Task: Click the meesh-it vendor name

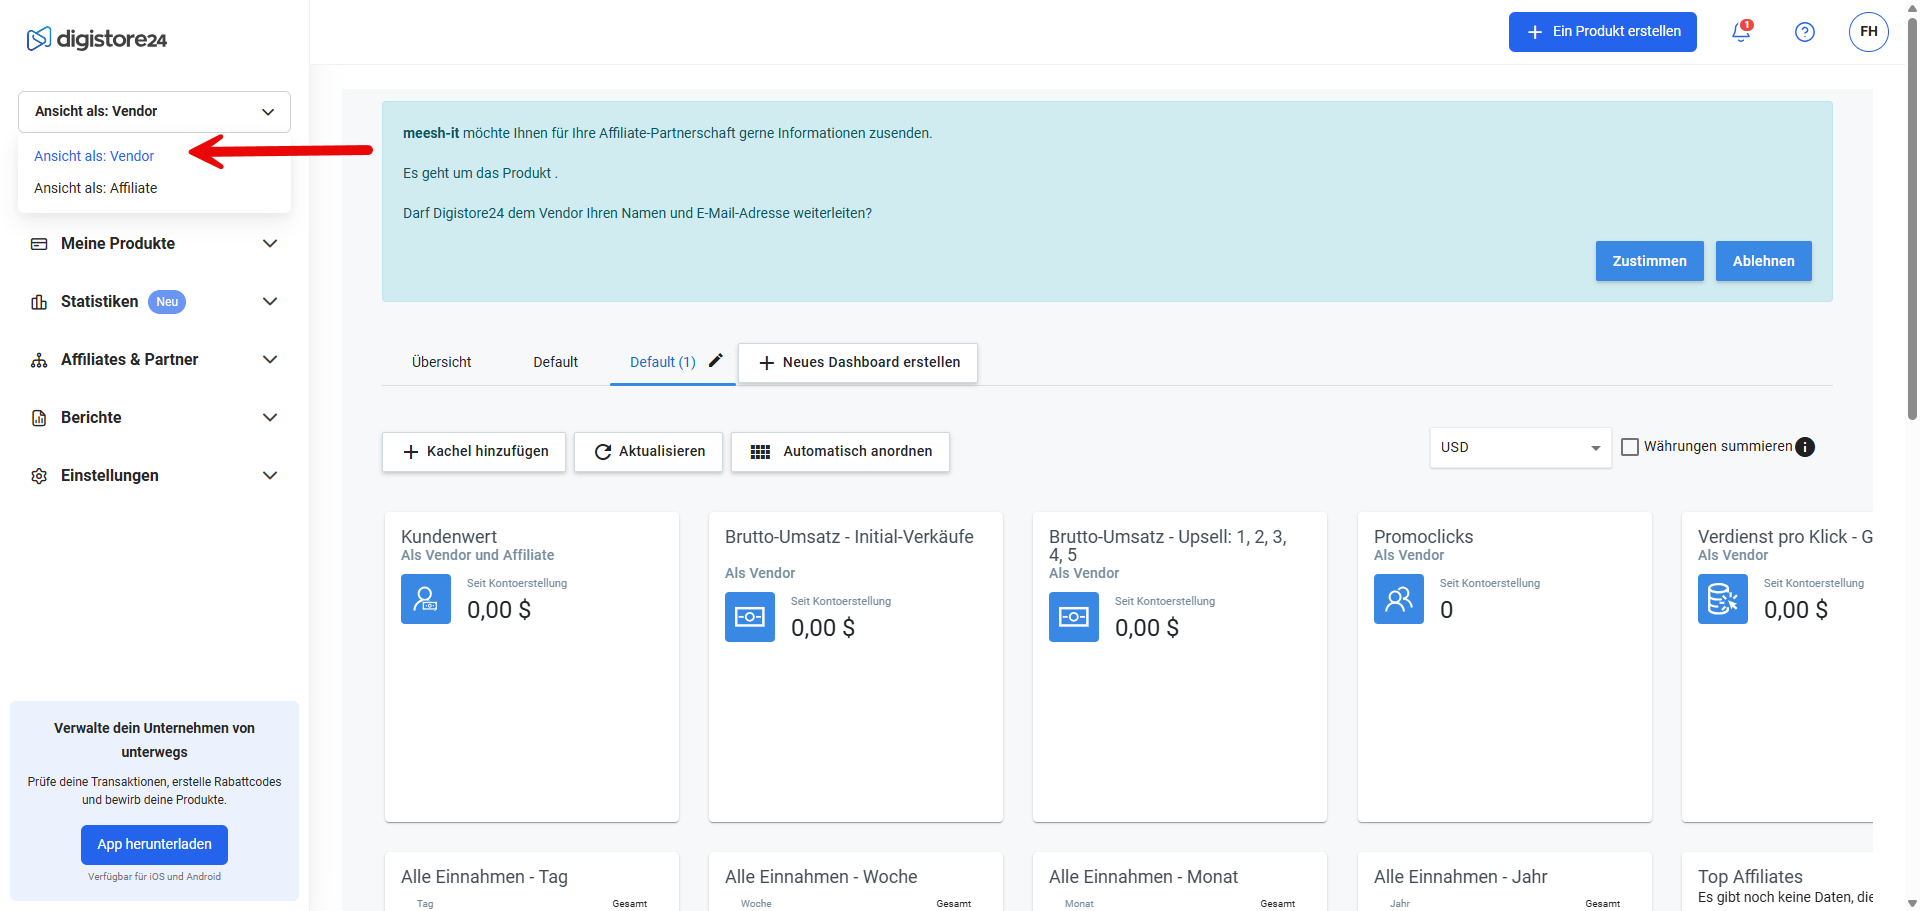Action: click(x=431, y=133)
